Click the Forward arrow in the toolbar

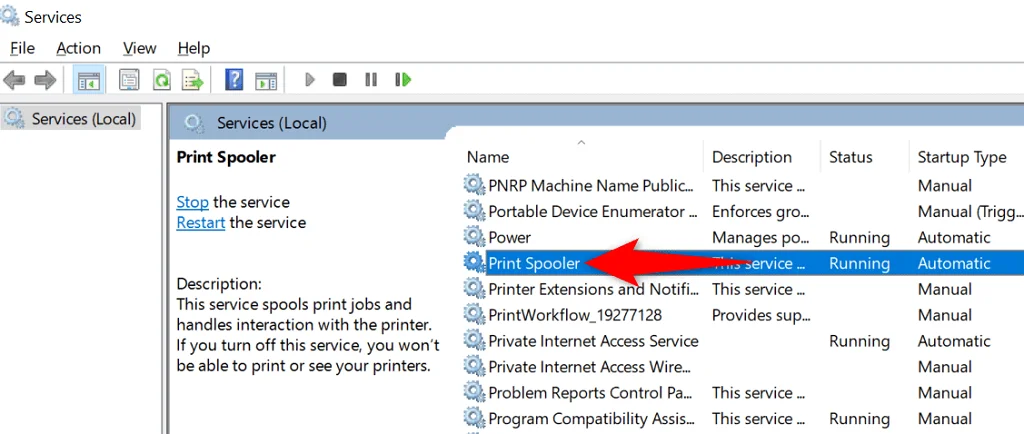[45, 80]
